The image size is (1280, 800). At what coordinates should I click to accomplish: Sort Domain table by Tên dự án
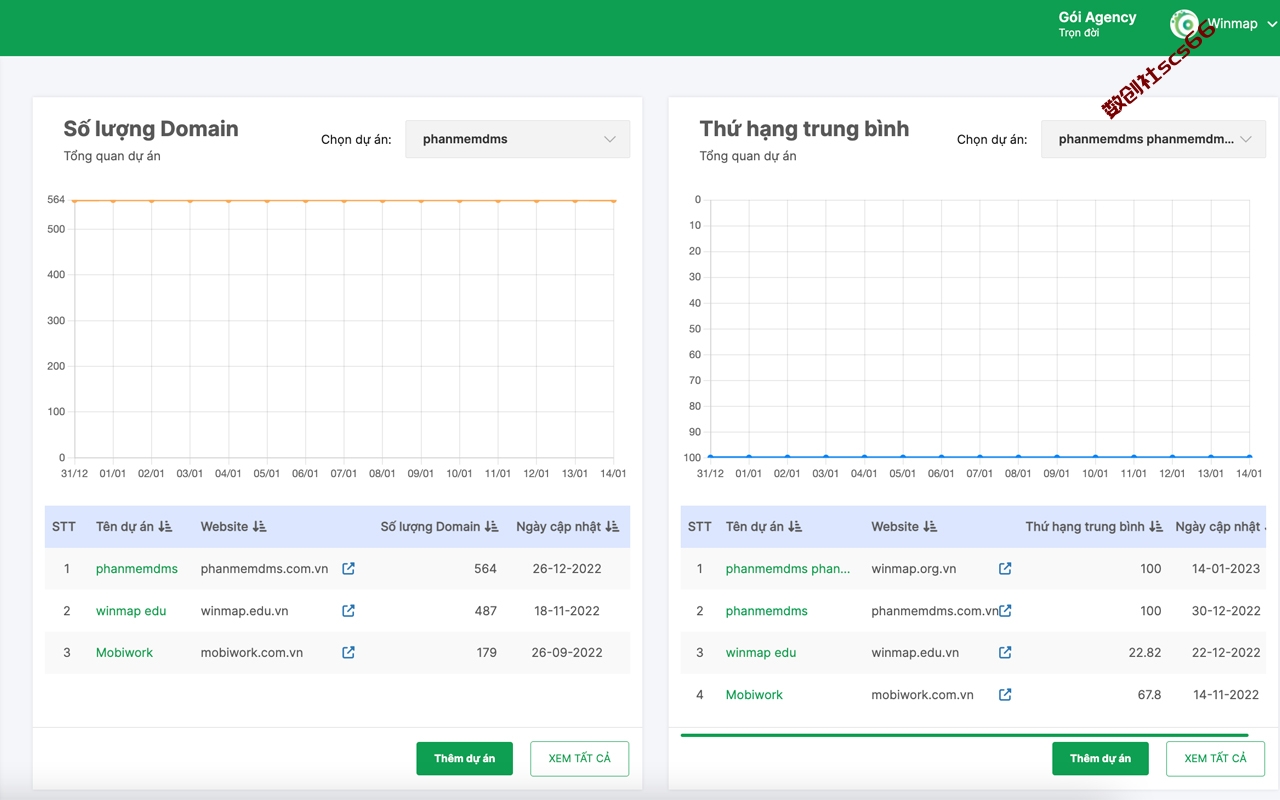point(165,526)
